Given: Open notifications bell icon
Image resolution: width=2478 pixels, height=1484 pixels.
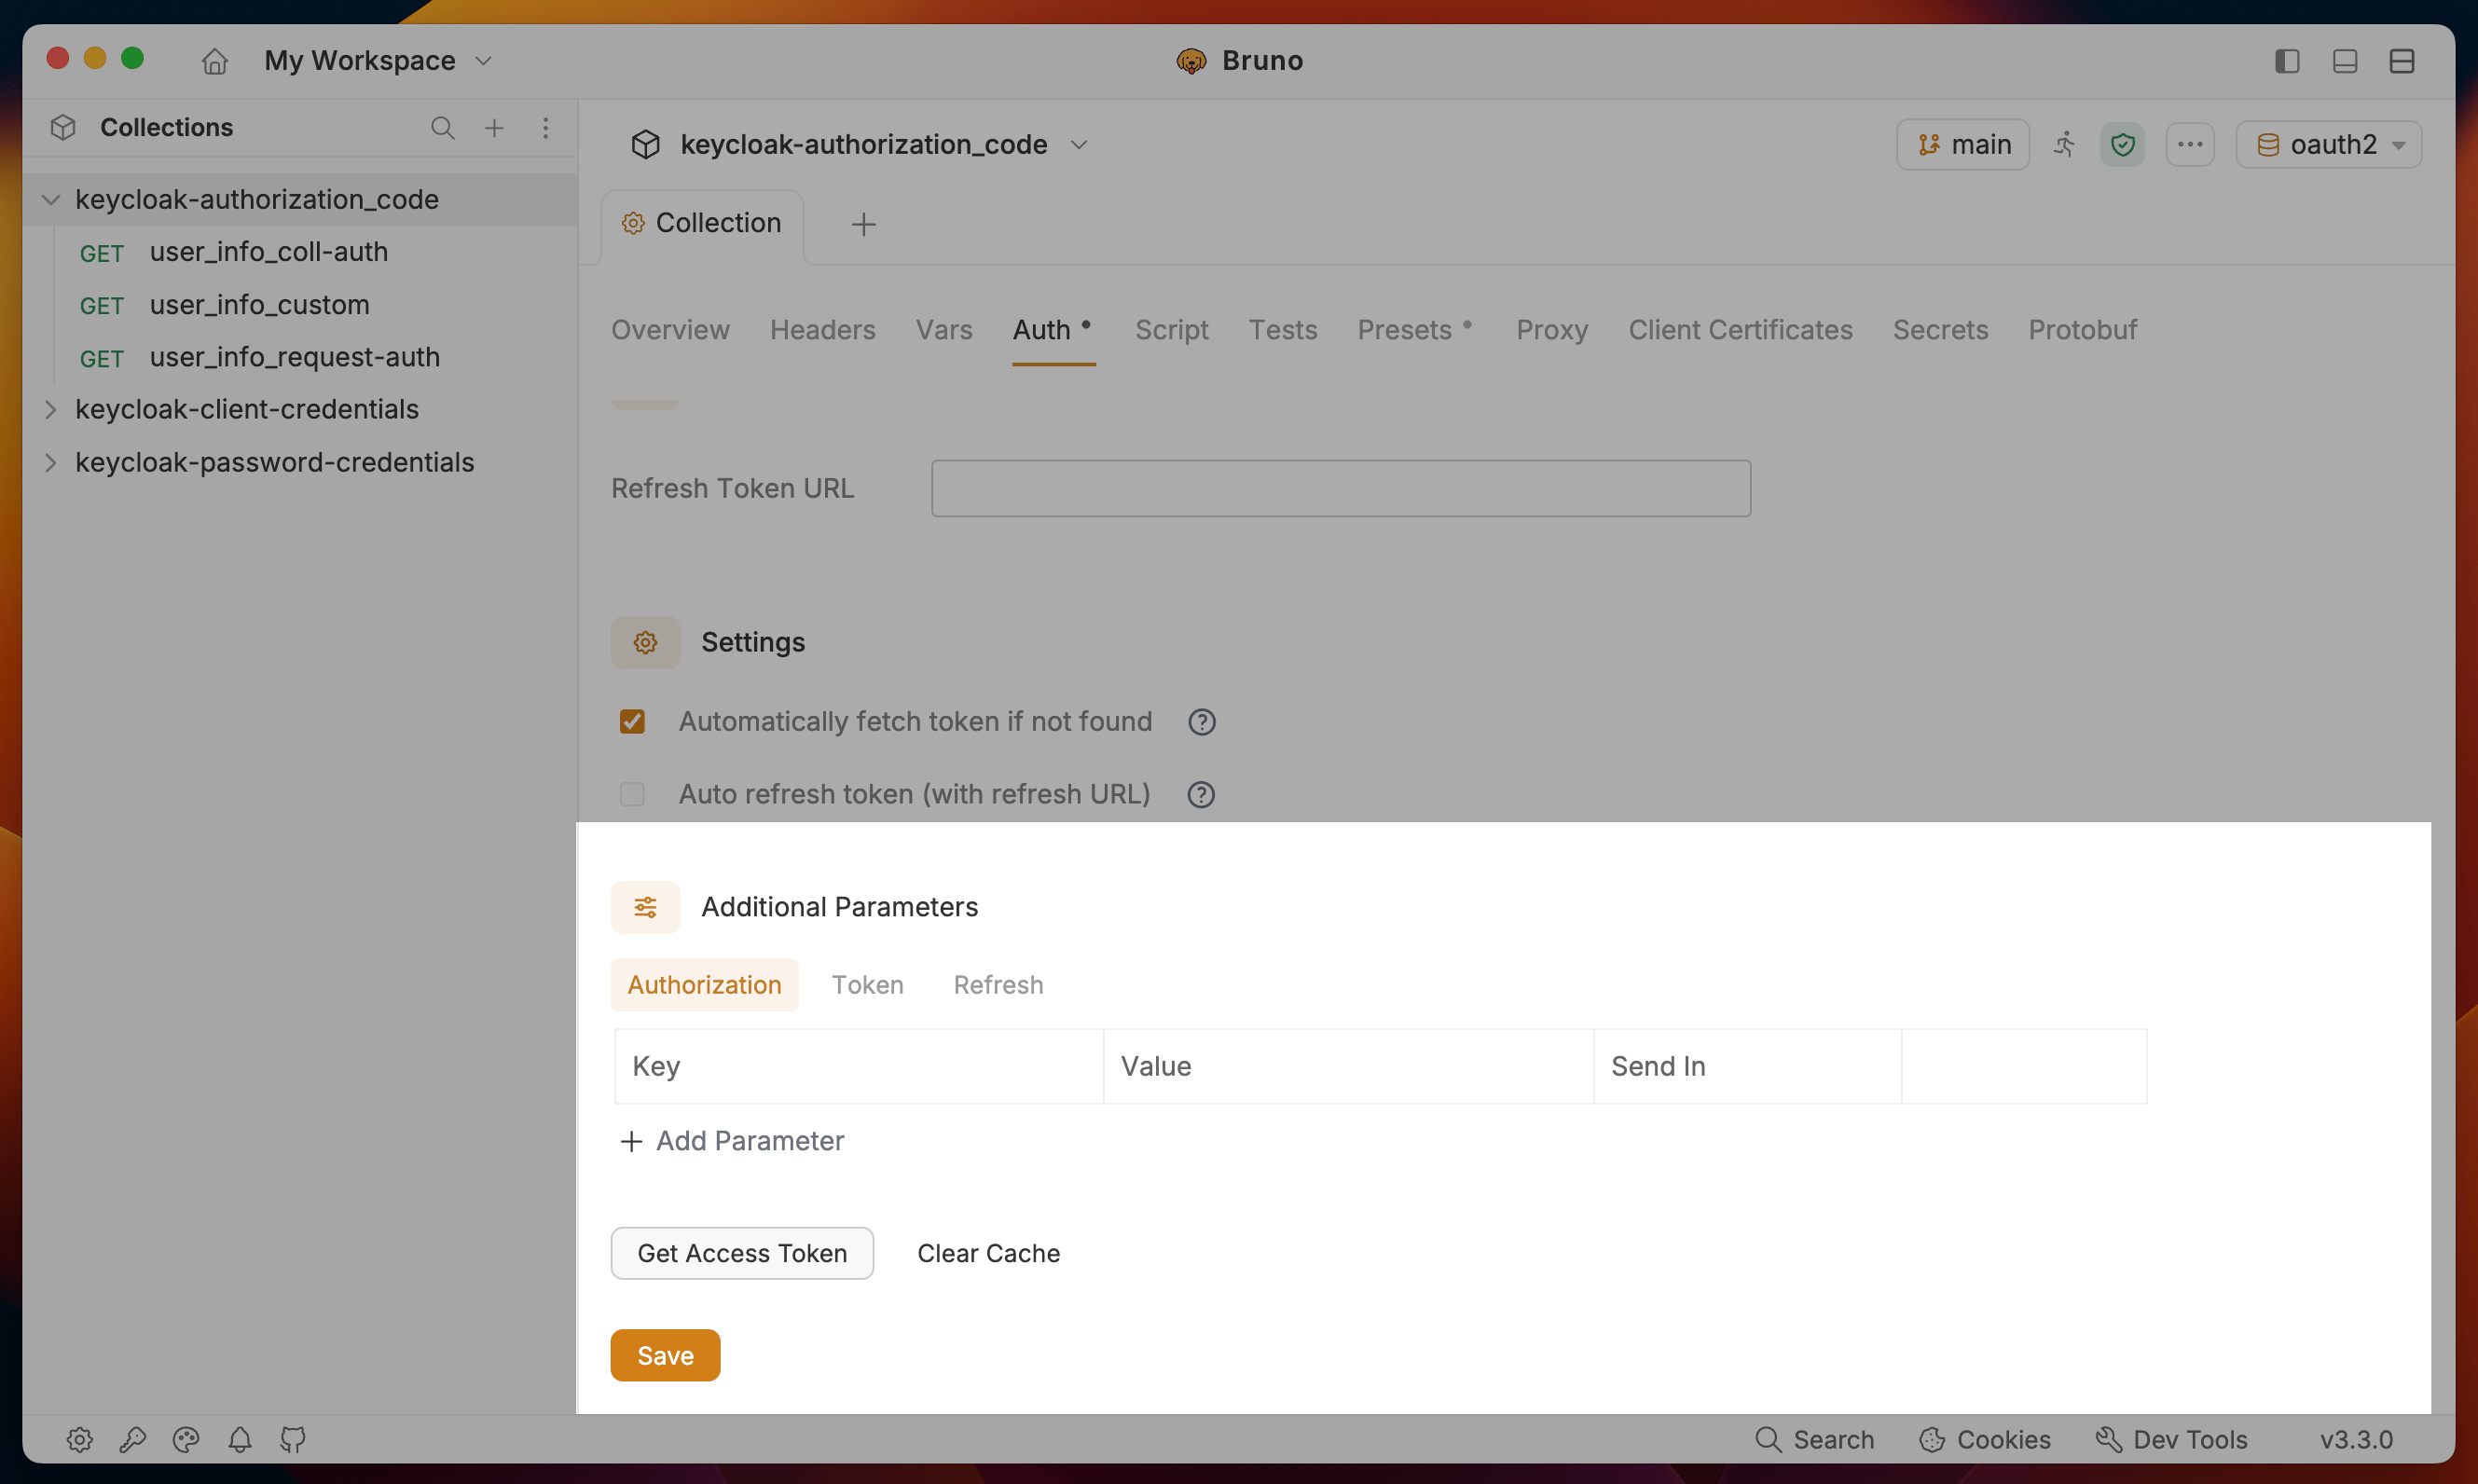Looking at the screenshot, I should tap(240, 1440).
